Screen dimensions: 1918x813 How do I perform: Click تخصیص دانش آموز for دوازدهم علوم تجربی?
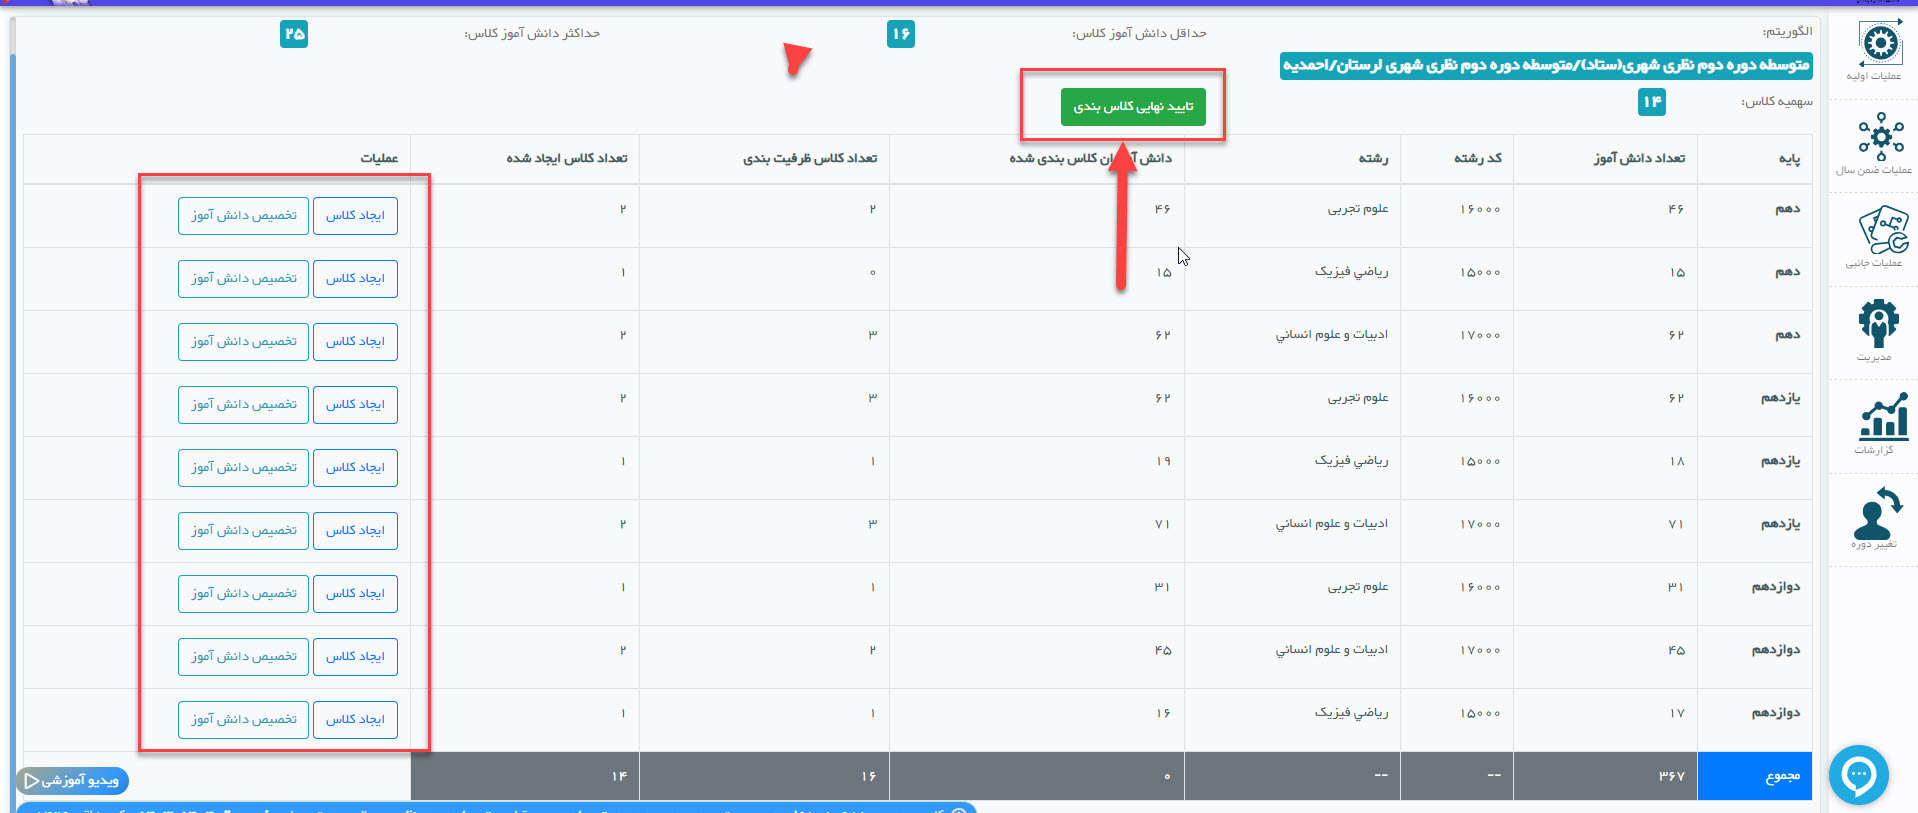pos(243,594)
